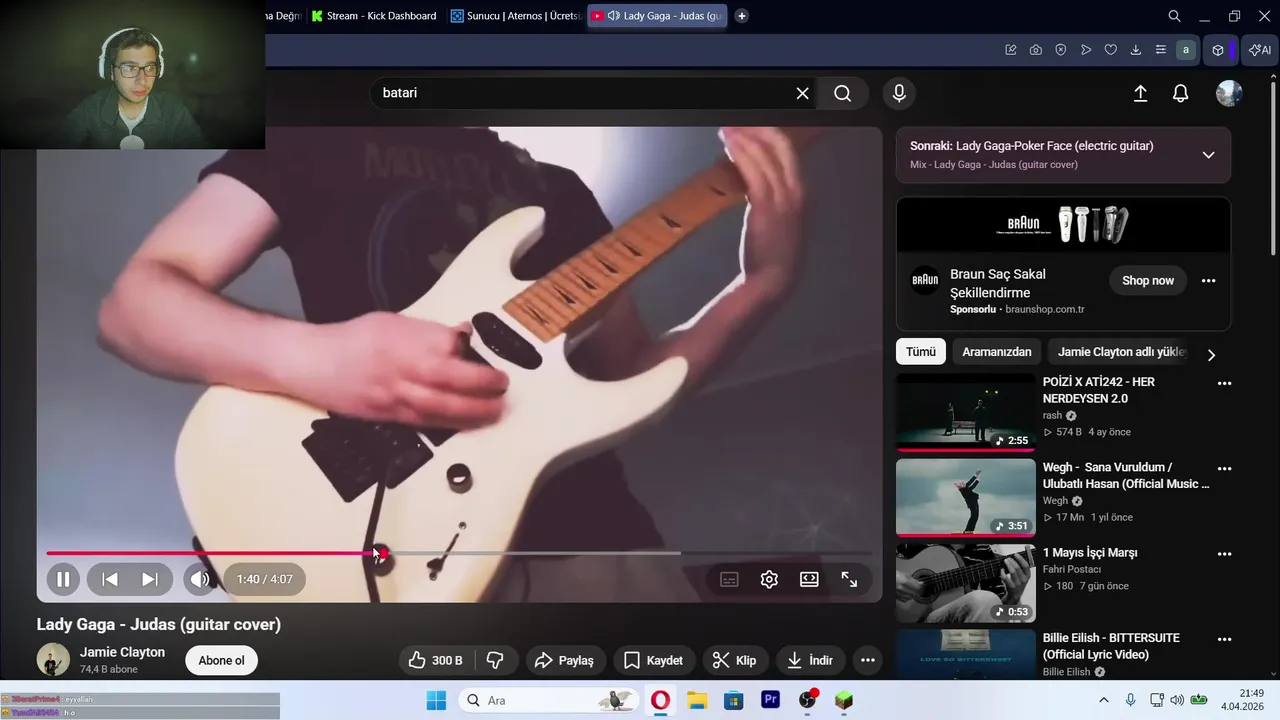The height and width of the screenshot is (720, 1280).
Task: Take a snapshot with camera icon
Action: pos(1036,50)
